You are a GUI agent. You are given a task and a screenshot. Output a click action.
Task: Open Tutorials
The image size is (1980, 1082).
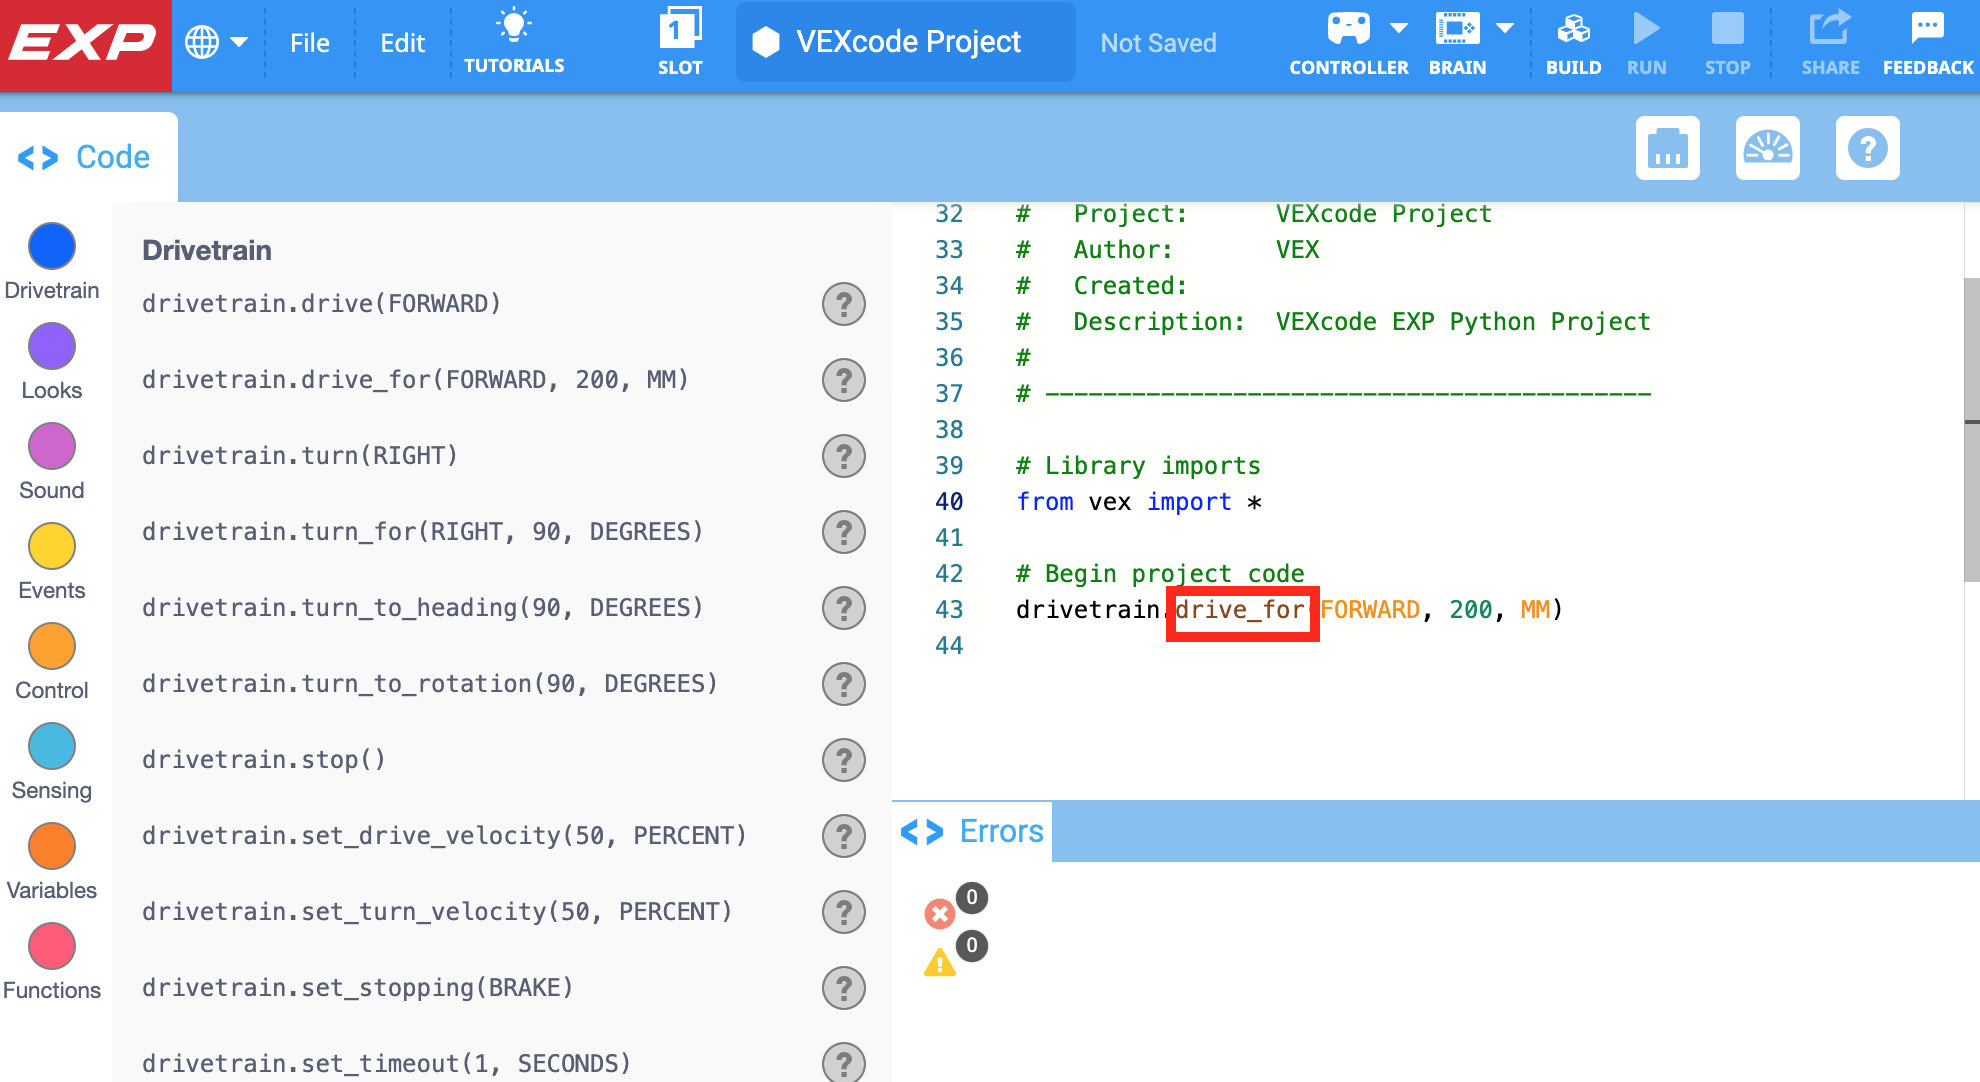point(514,40)
